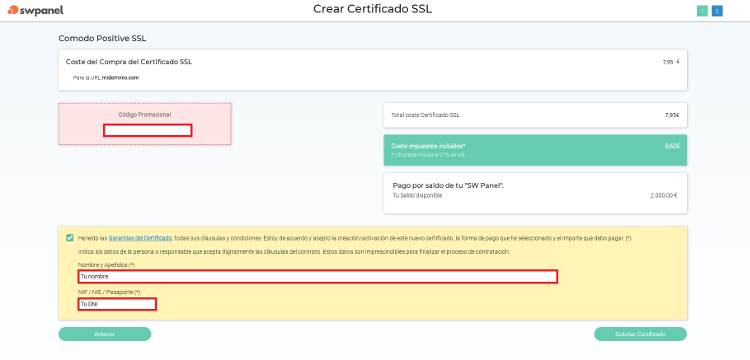Focus the Nombre y Apellidos field
The width and height of the screenshot is (750, 360).
pos(318,276)
